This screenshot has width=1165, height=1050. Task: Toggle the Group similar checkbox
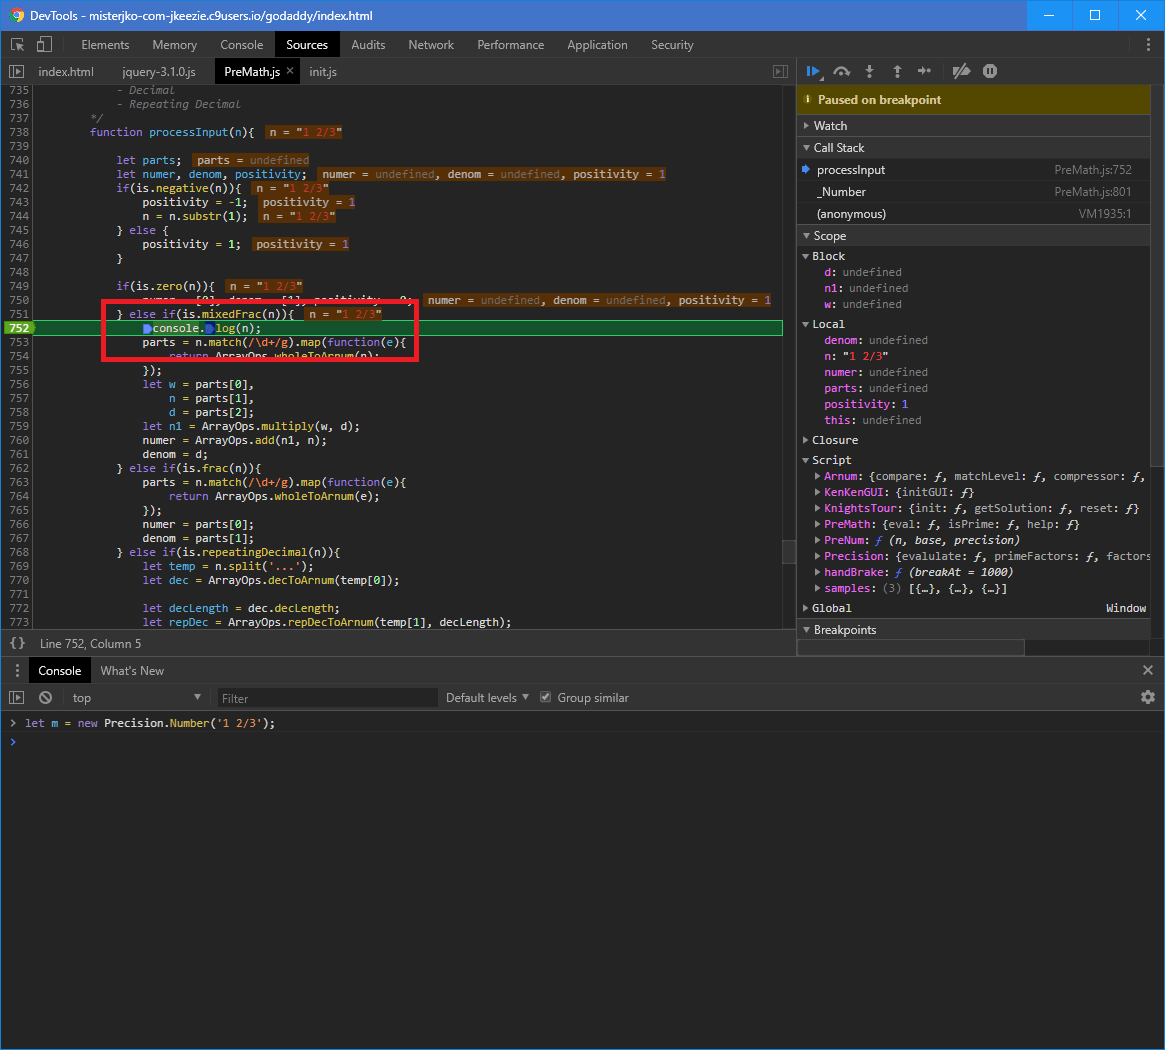click(x=545, y=697)
